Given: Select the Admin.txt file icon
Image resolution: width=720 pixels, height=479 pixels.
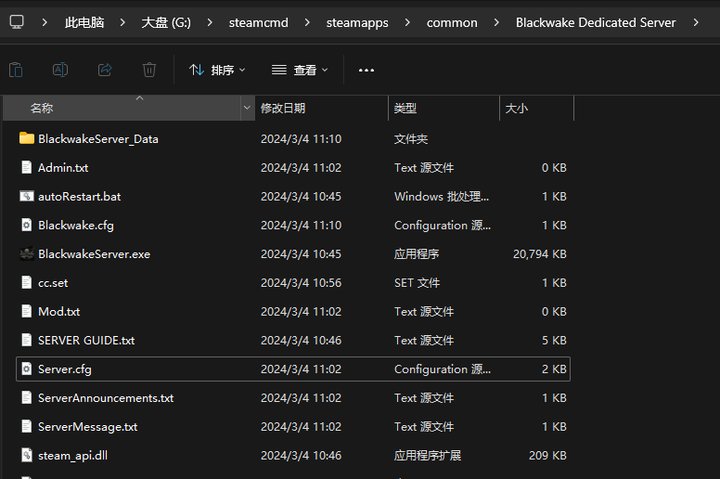Looking at the screenshot, I should point(27,167).
